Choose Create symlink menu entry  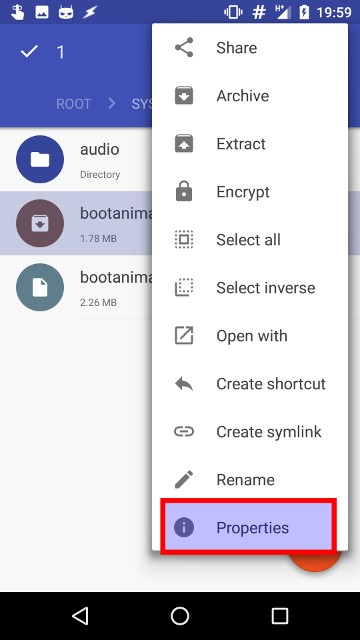(250, 431)
